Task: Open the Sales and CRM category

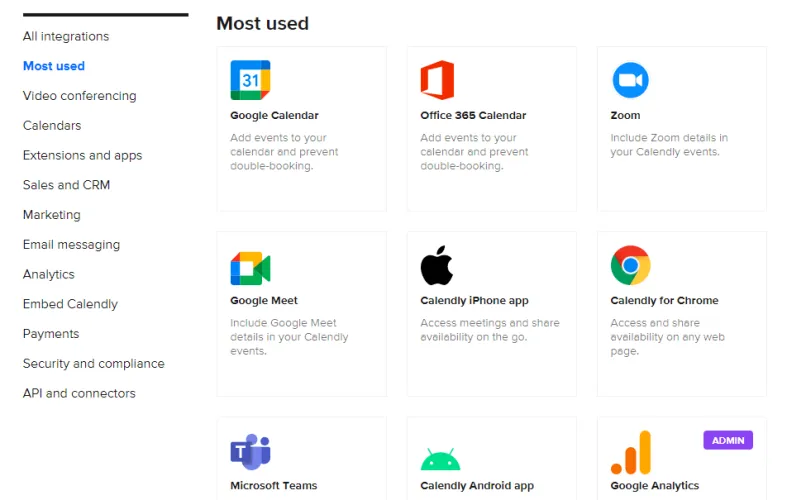Action: (x=66, y=185)
